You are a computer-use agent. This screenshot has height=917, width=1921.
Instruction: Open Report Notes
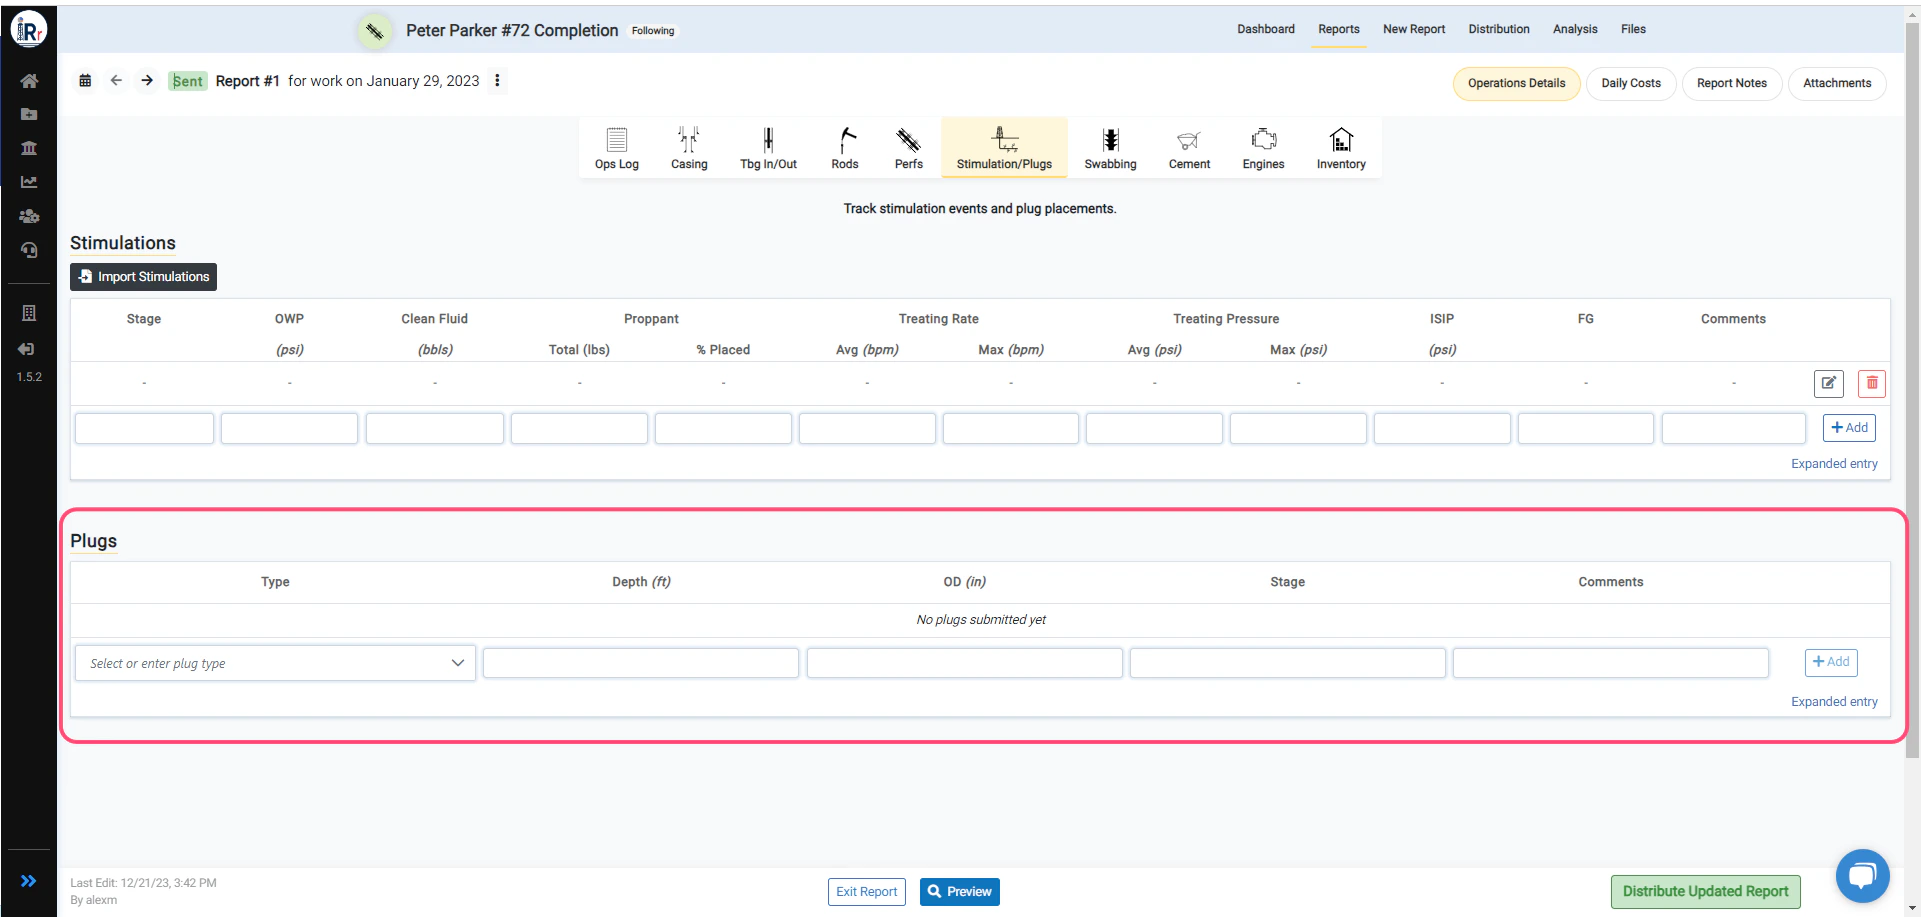tap(1731, 83)
